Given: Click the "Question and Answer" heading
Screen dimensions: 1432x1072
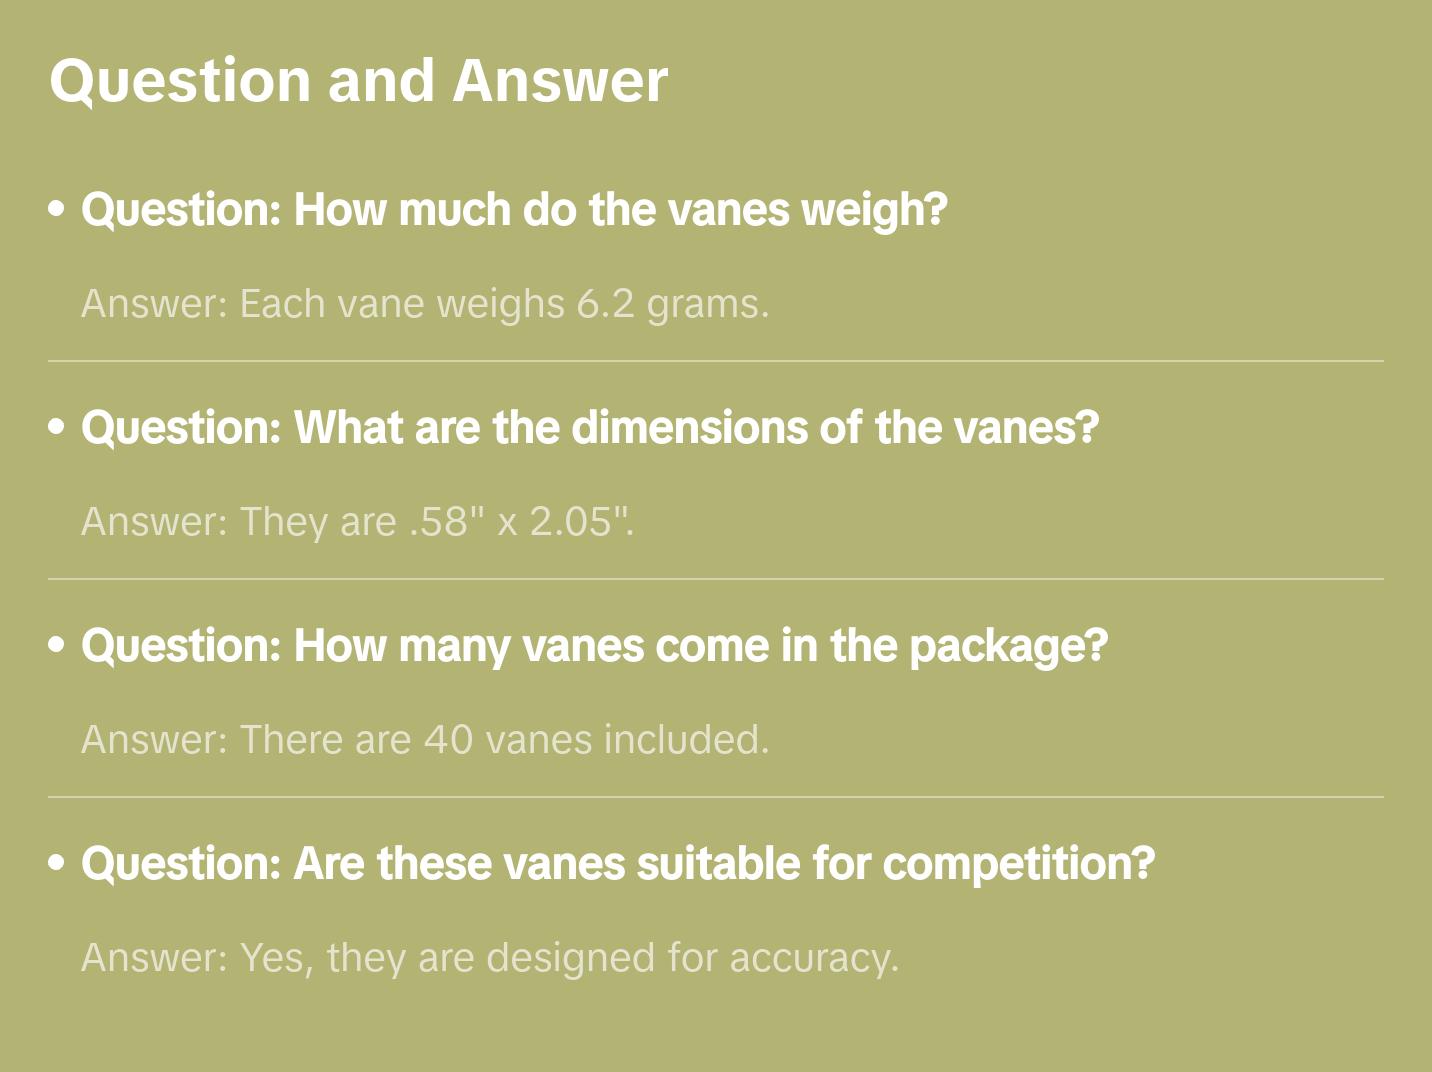Looking at the screenshot, I should tap(358, 81).
